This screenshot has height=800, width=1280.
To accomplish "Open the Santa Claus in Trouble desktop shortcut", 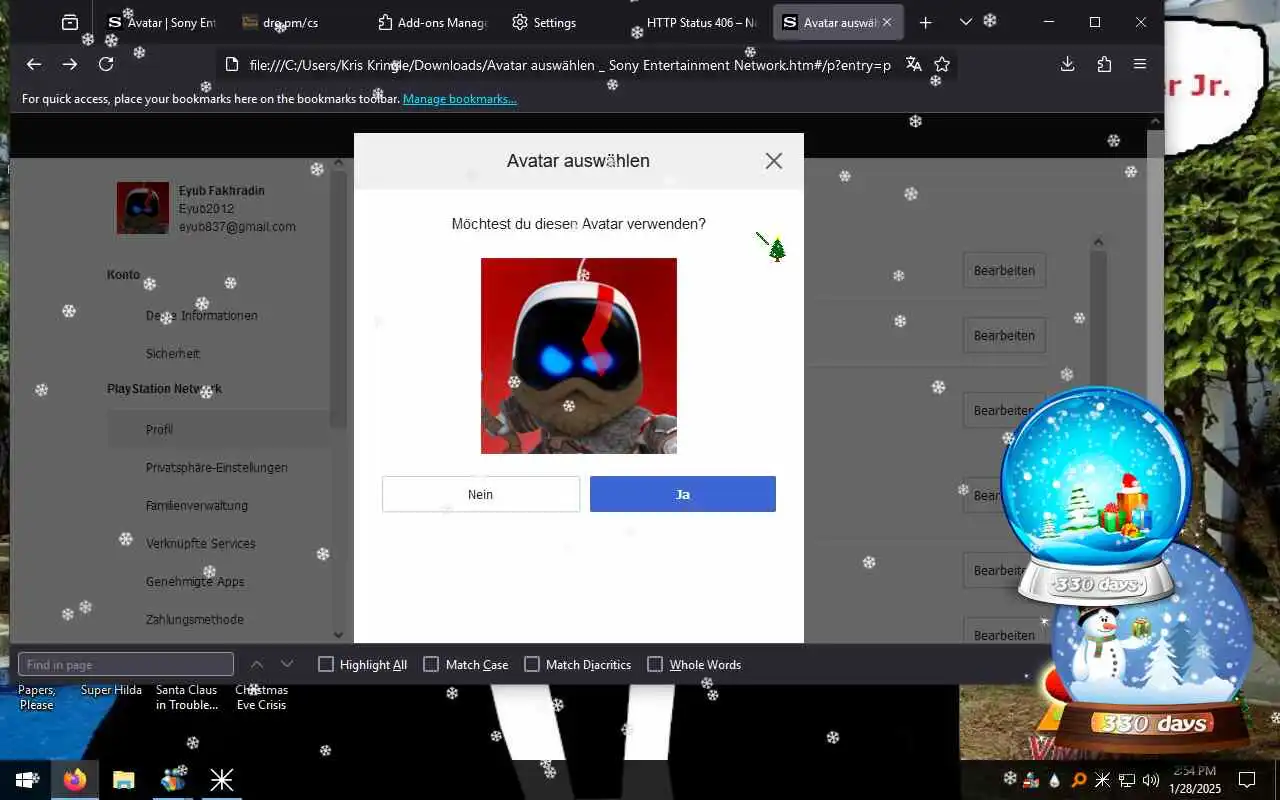I will (187, 697).
